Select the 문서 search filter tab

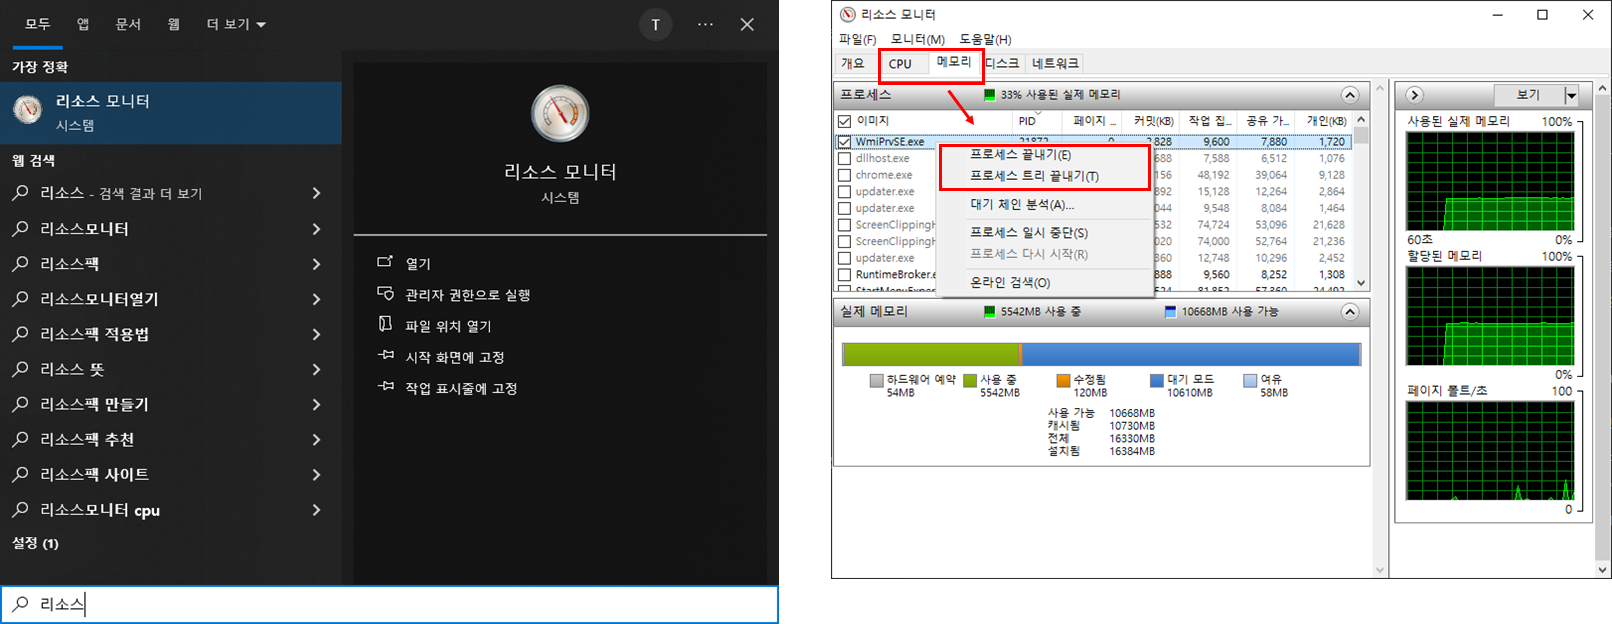click(x=128, y=24)
